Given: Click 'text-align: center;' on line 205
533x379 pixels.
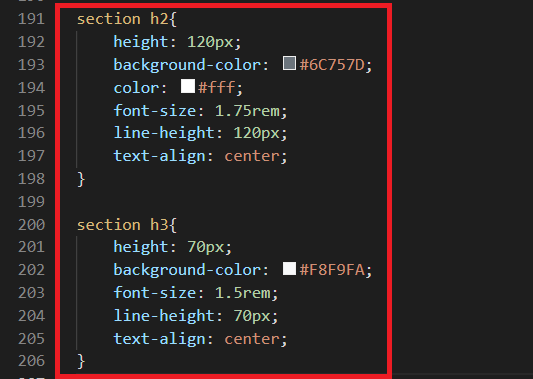Looking at the screenshot, I should click(200, 339).
